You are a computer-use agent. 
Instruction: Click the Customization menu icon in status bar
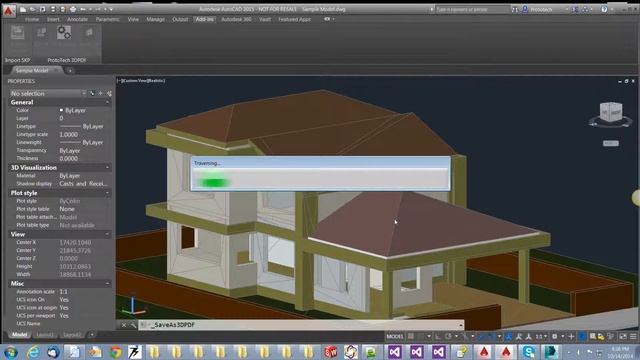pos(633,336)
